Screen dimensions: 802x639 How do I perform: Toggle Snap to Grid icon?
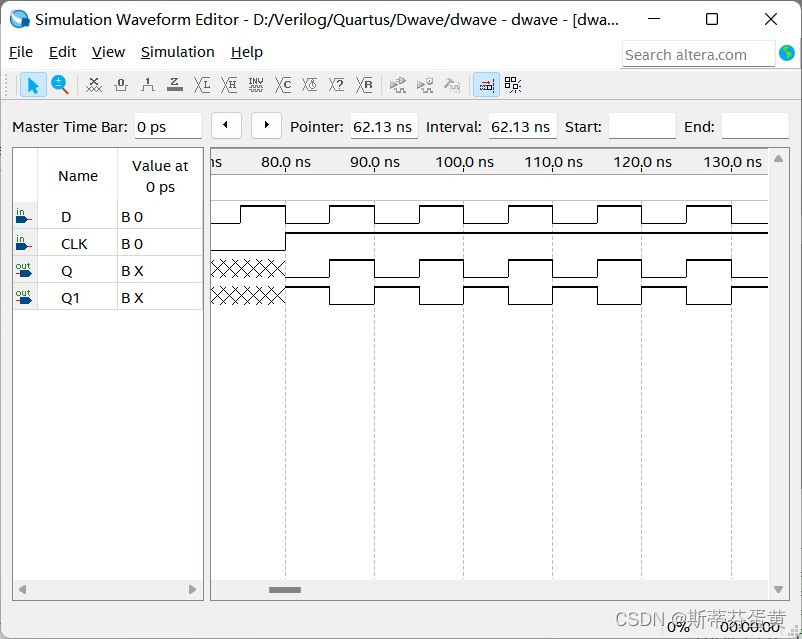[x=513, y=85]
